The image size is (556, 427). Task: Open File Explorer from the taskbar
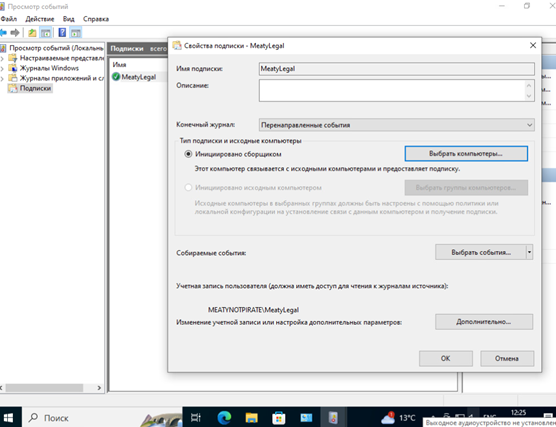[x=251, y=418]
